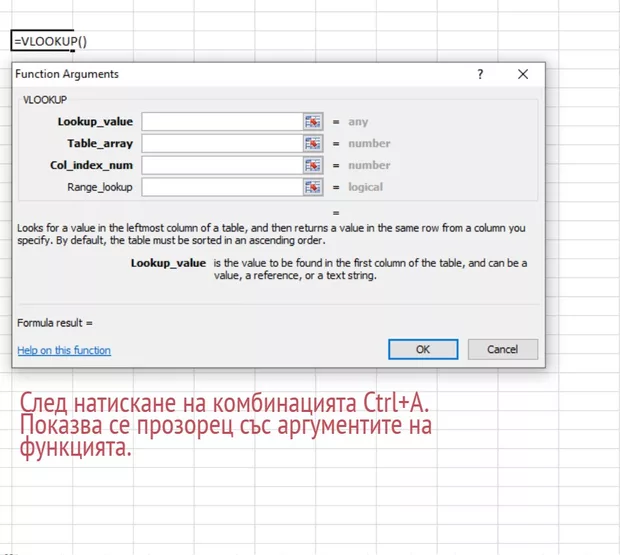This screenshot has height=555, width=620.
Task: Click the Lookup_value range selector icon
Action: (313, 122)
